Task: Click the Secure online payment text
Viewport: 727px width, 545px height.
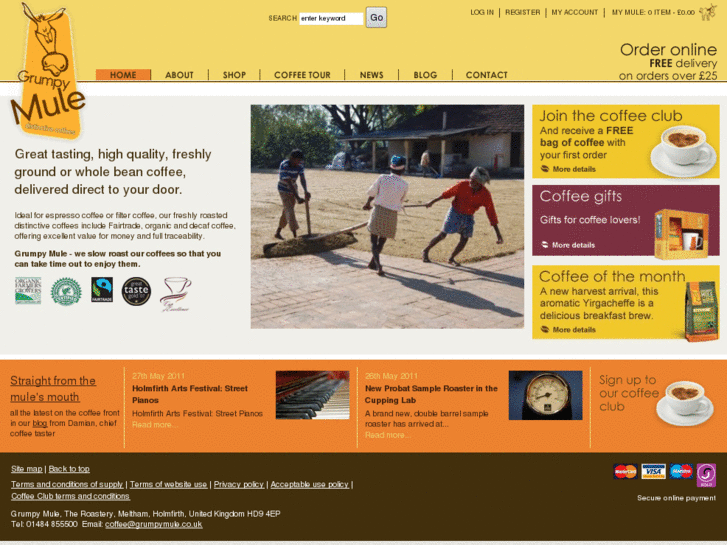Action: click(676, 498)
